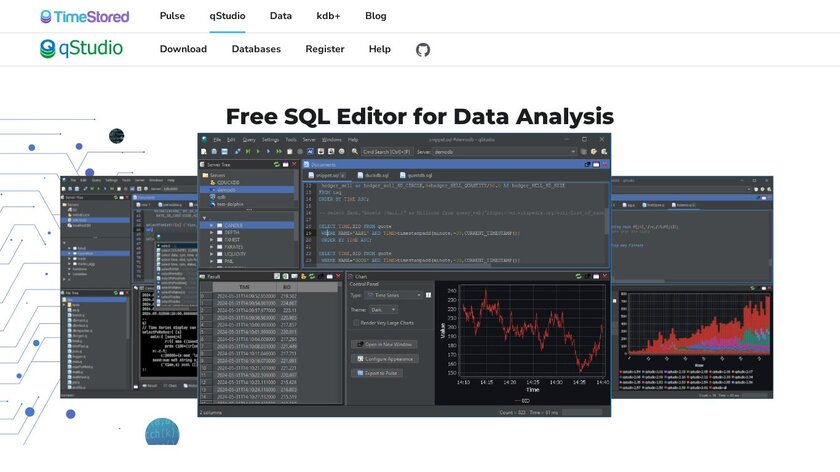The width and height of the screenshot is (840, 472).
Task: Click the qStudio logo
Action: click(81, 49)
